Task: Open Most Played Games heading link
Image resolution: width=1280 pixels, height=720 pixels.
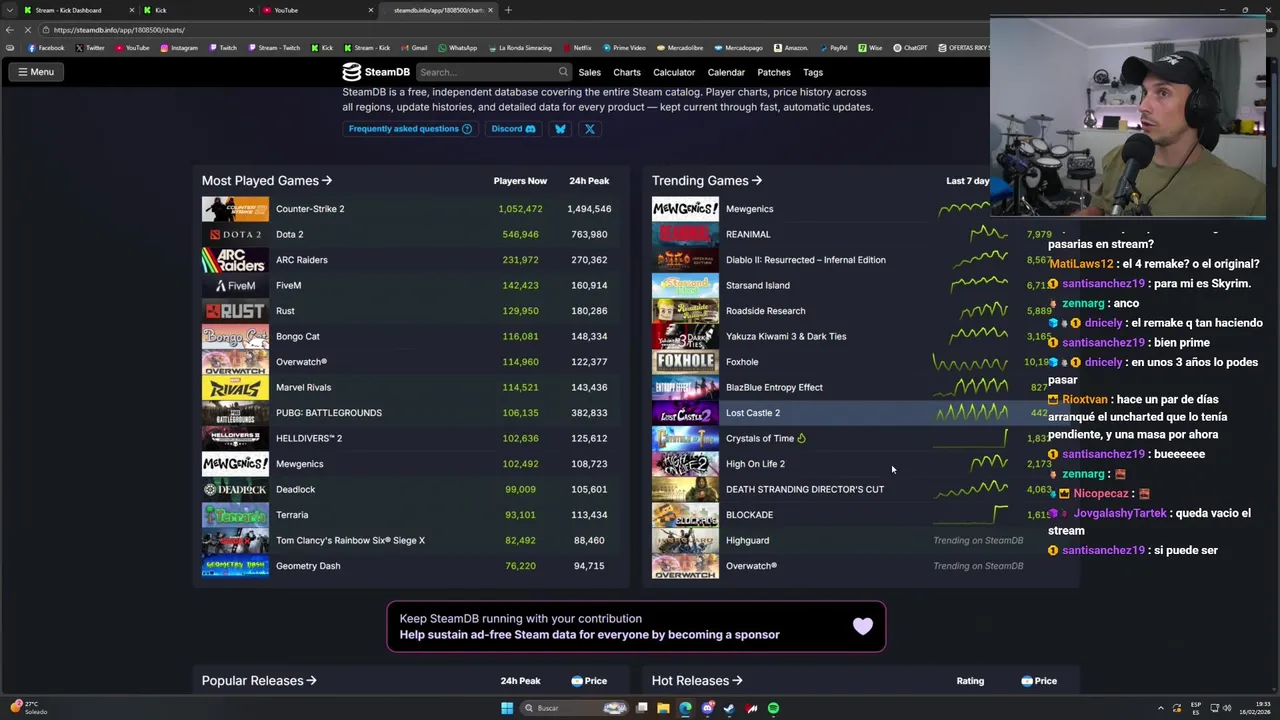Action: click(267, 181)
